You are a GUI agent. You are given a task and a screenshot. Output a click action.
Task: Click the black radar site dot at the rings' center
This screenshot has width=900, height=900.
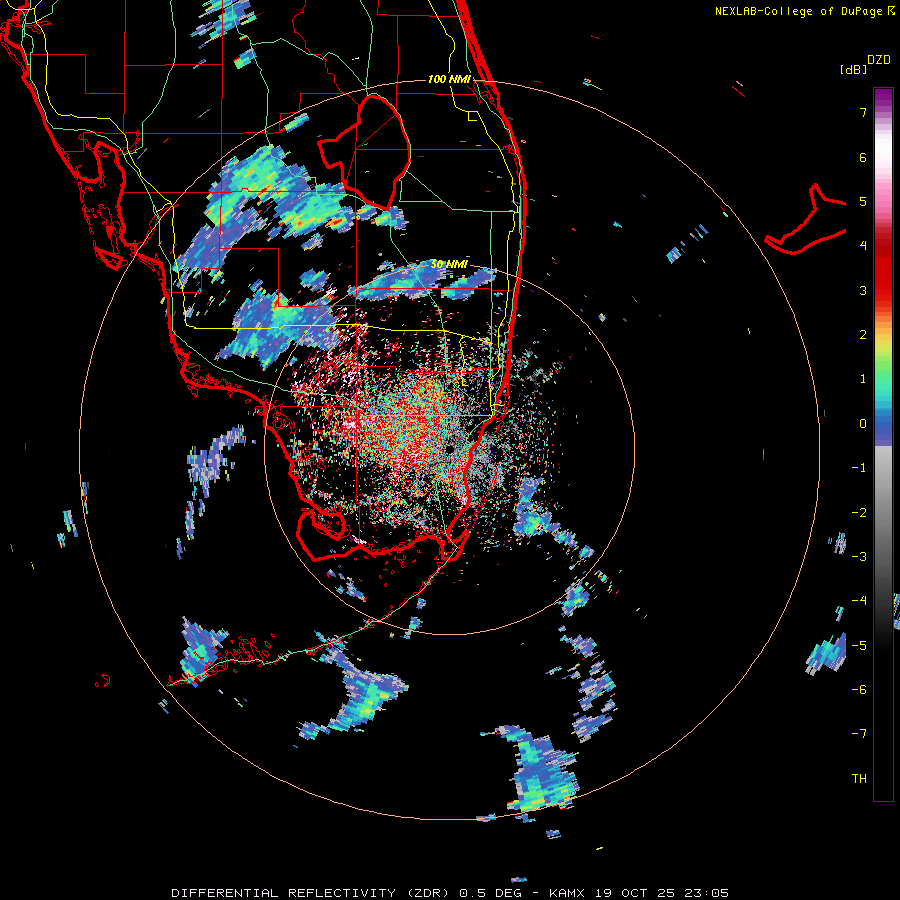[449, 449]
